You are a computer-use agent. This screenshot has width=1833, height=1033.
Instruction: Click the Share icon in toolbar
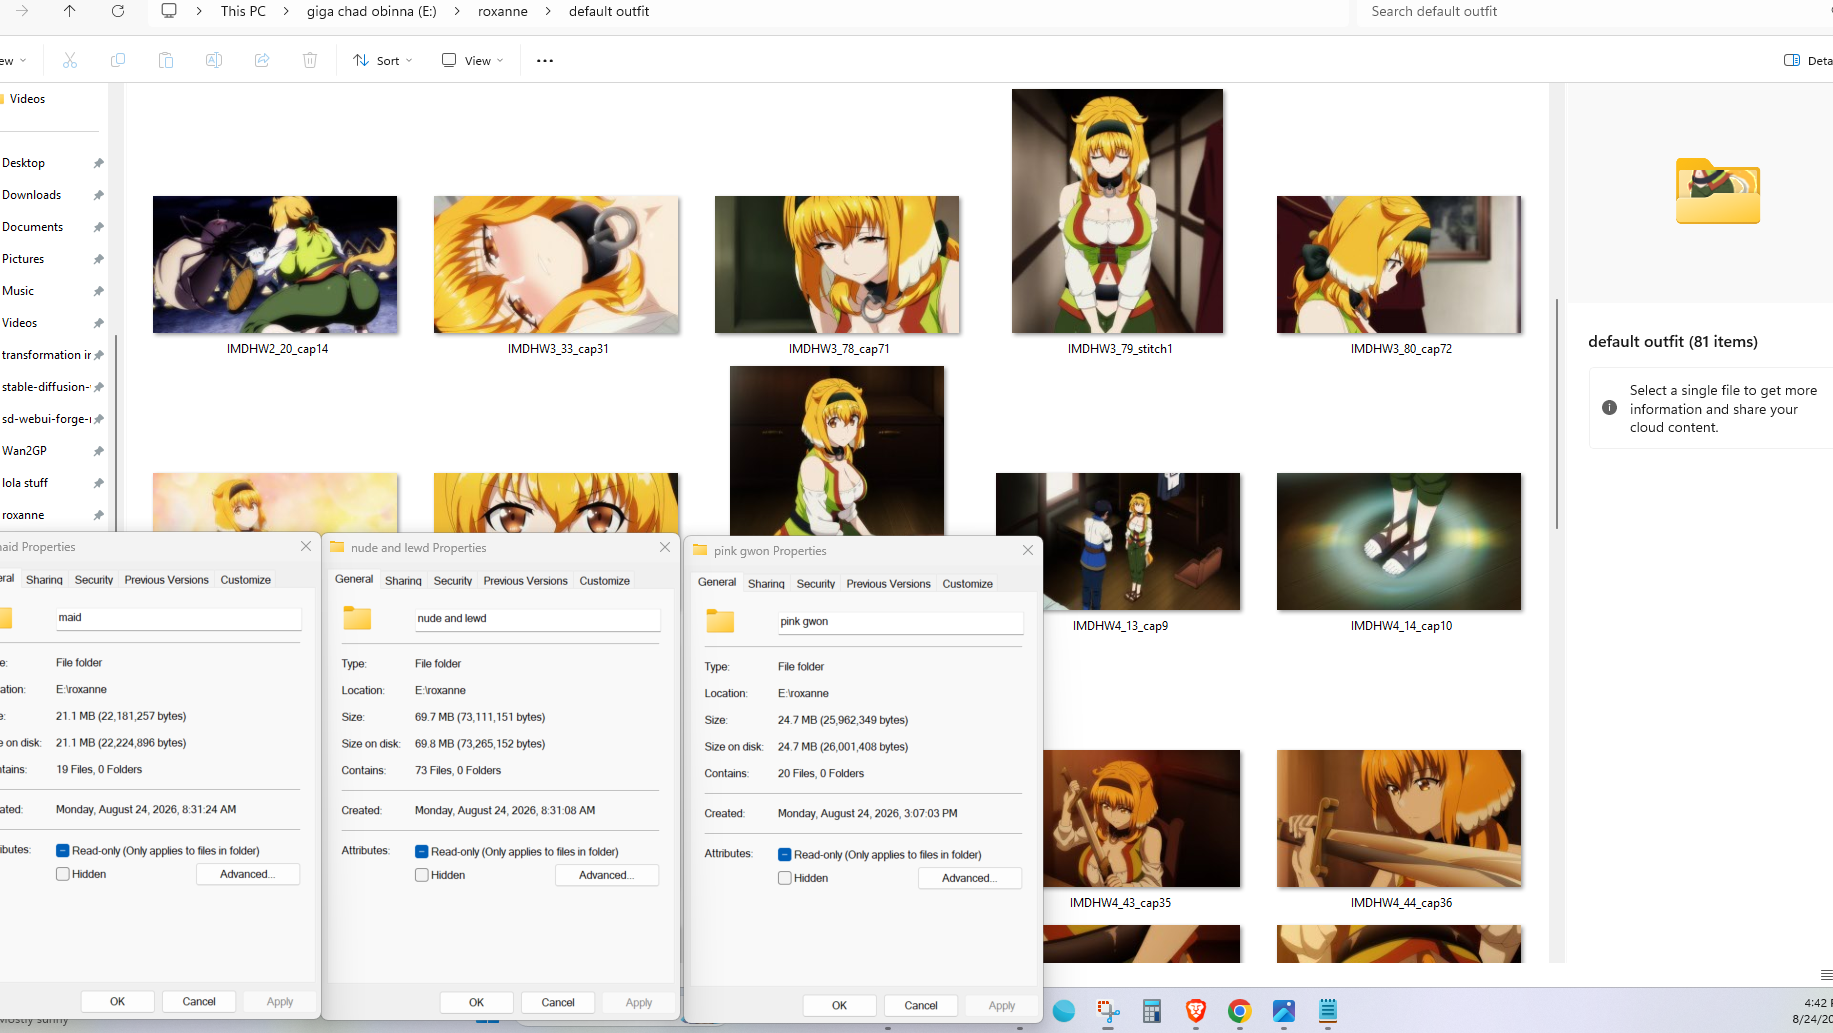click(262, 60)
